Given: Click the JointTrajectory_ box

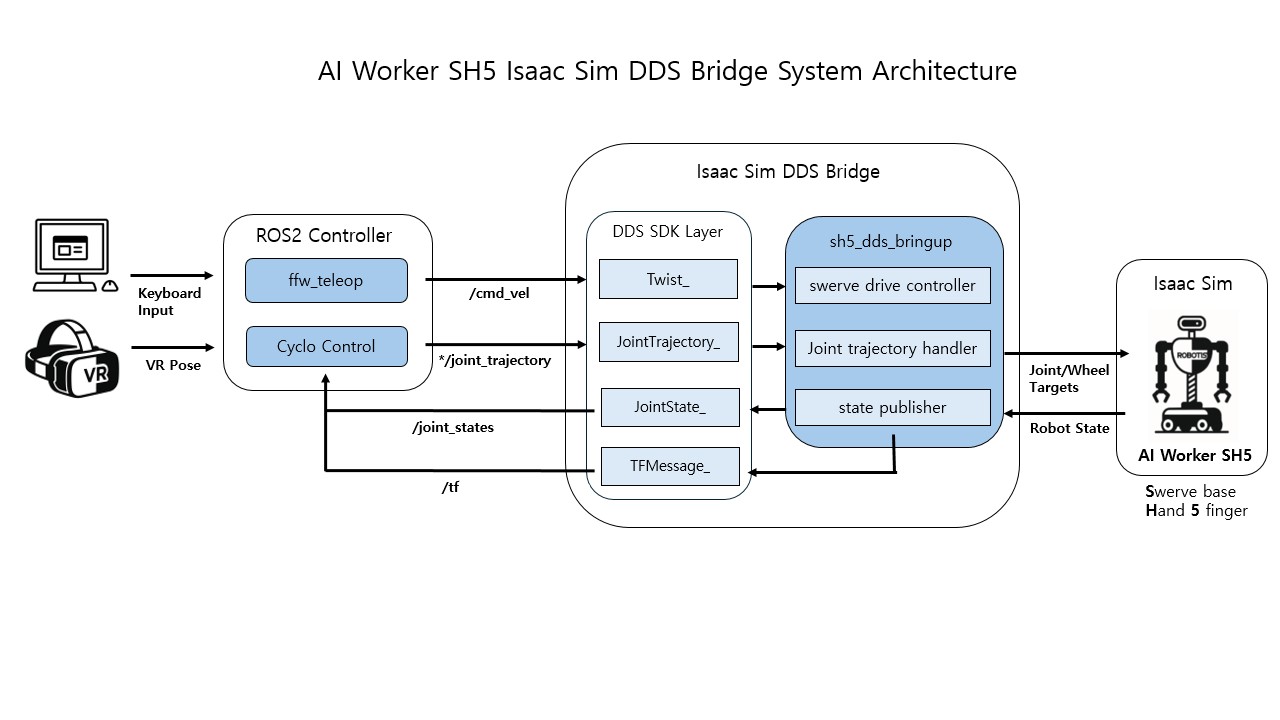Looking at the screenshot, I should 668,342.
